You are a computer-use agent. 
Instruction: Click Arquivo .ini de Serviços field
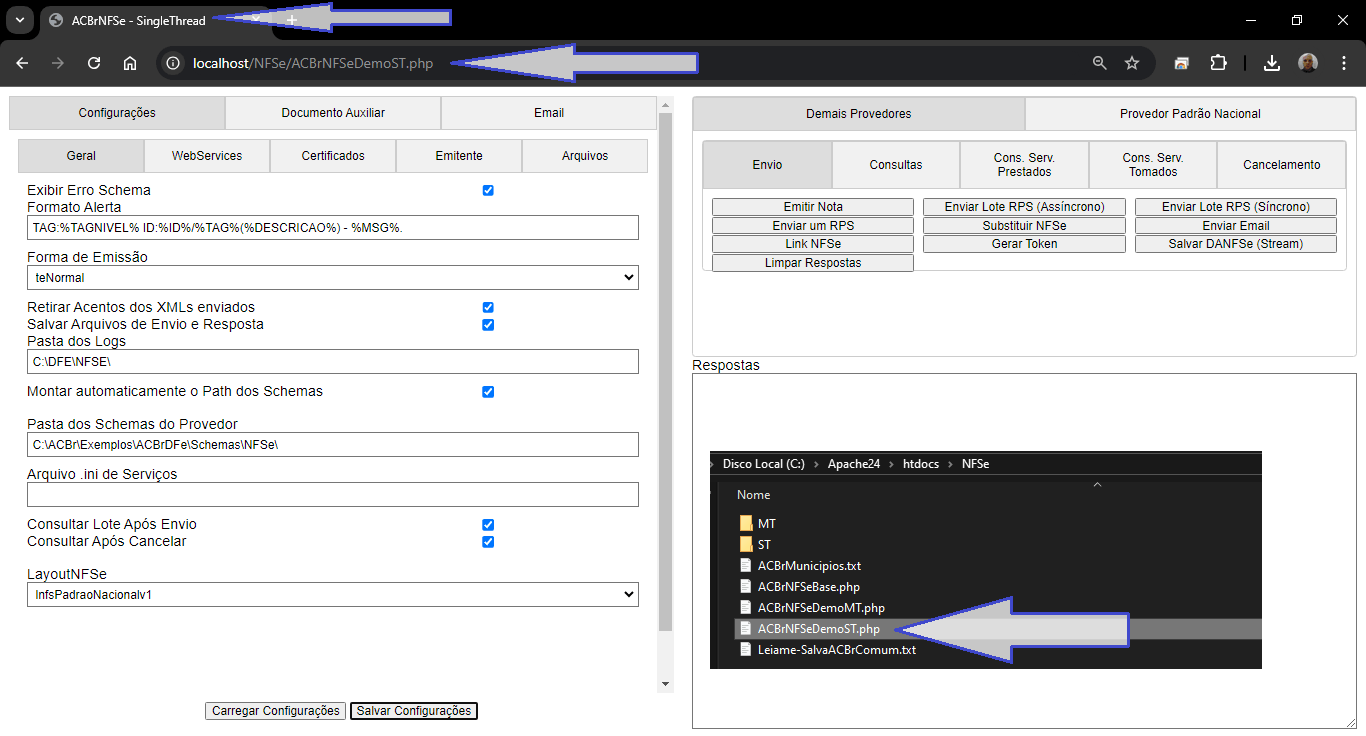[x=333, y=494]
